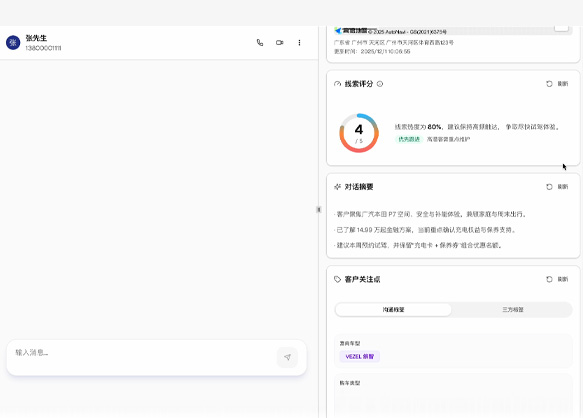Click the phone number under 张先生

click(x=43, y=48)
